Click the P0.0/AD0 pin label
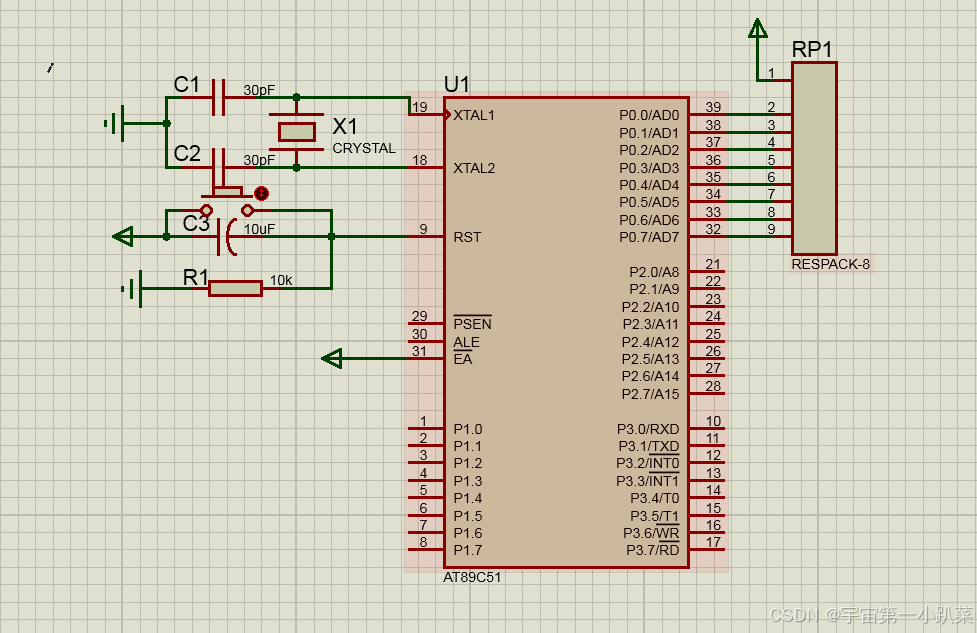The height and width of the screenshot is (633, 977). coord(649,115)
